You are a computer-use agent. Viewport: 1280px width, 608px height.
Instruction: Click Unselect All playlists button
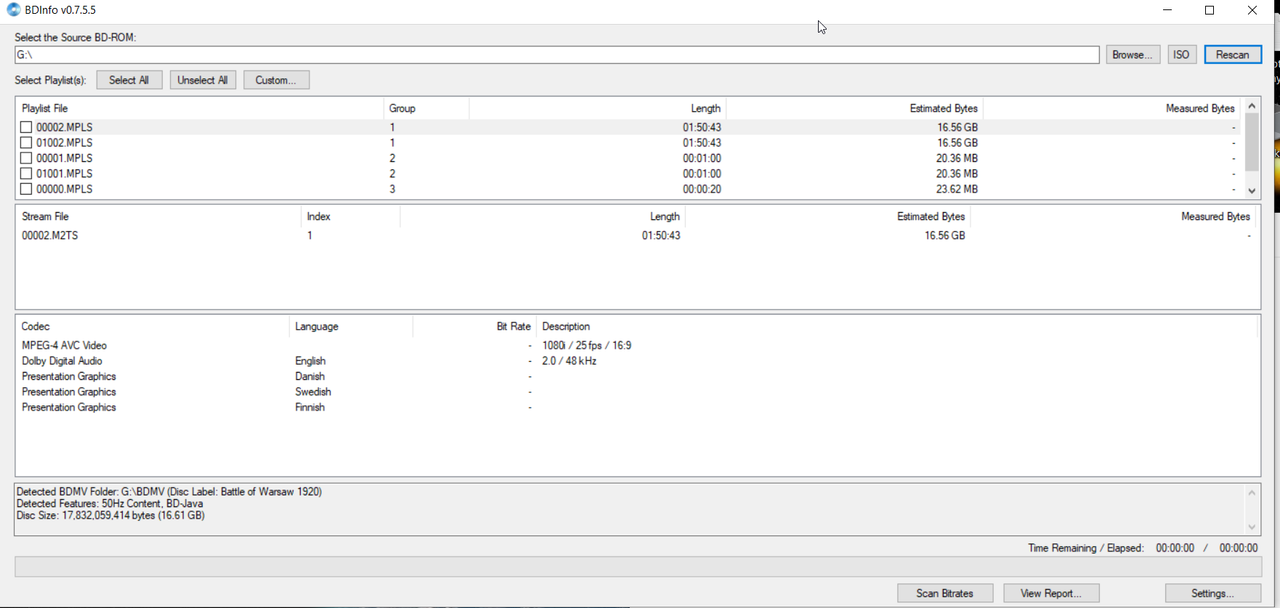coord(203,80)
